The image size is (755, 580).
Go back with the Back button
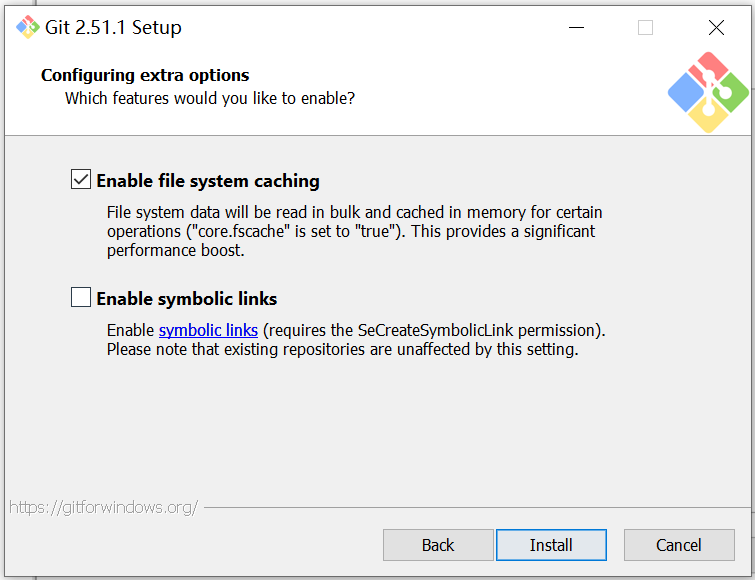[x=438, y=545]
